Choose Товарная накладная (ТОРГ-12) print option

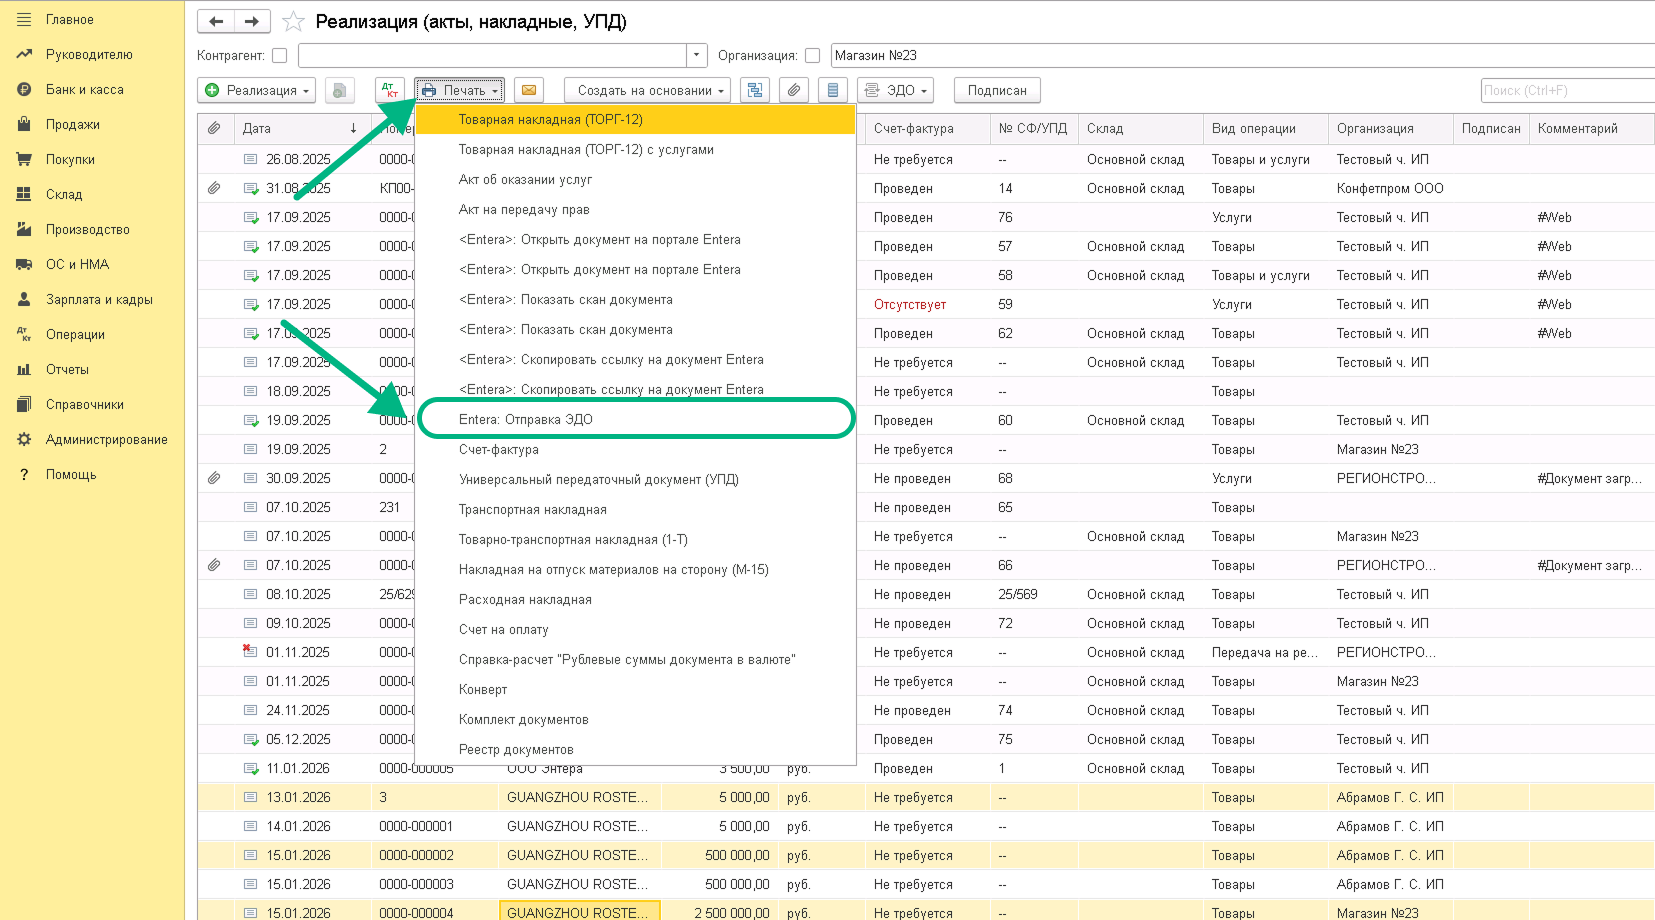point(551,119)
